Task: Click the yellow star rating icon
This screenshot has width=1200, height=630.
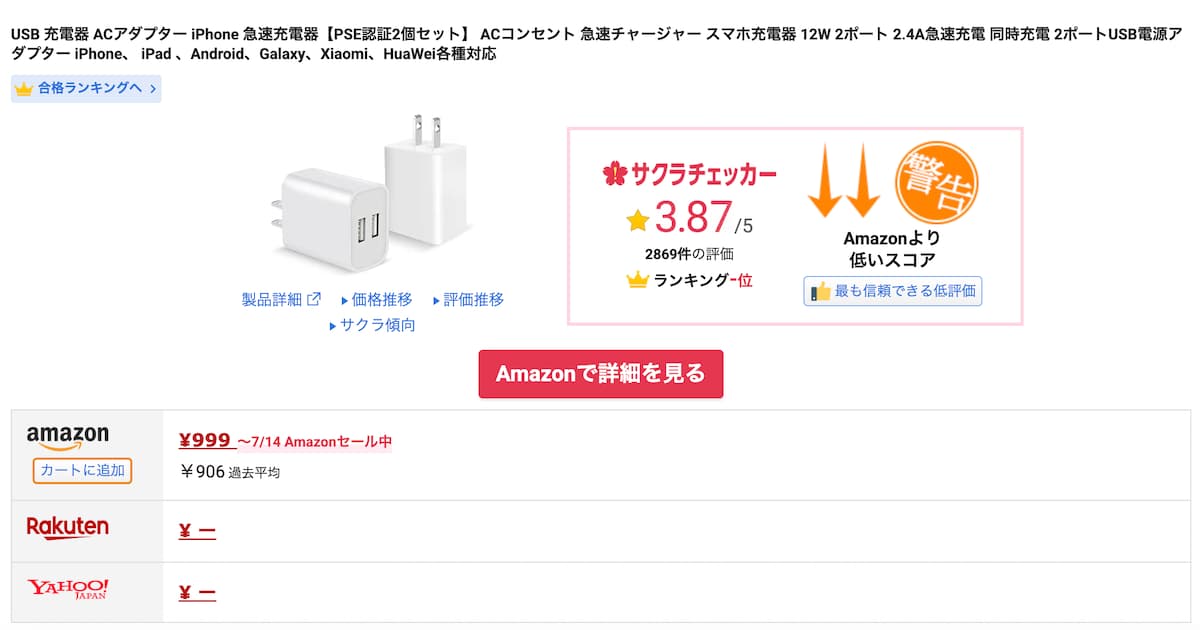Action: pos(638,219)
